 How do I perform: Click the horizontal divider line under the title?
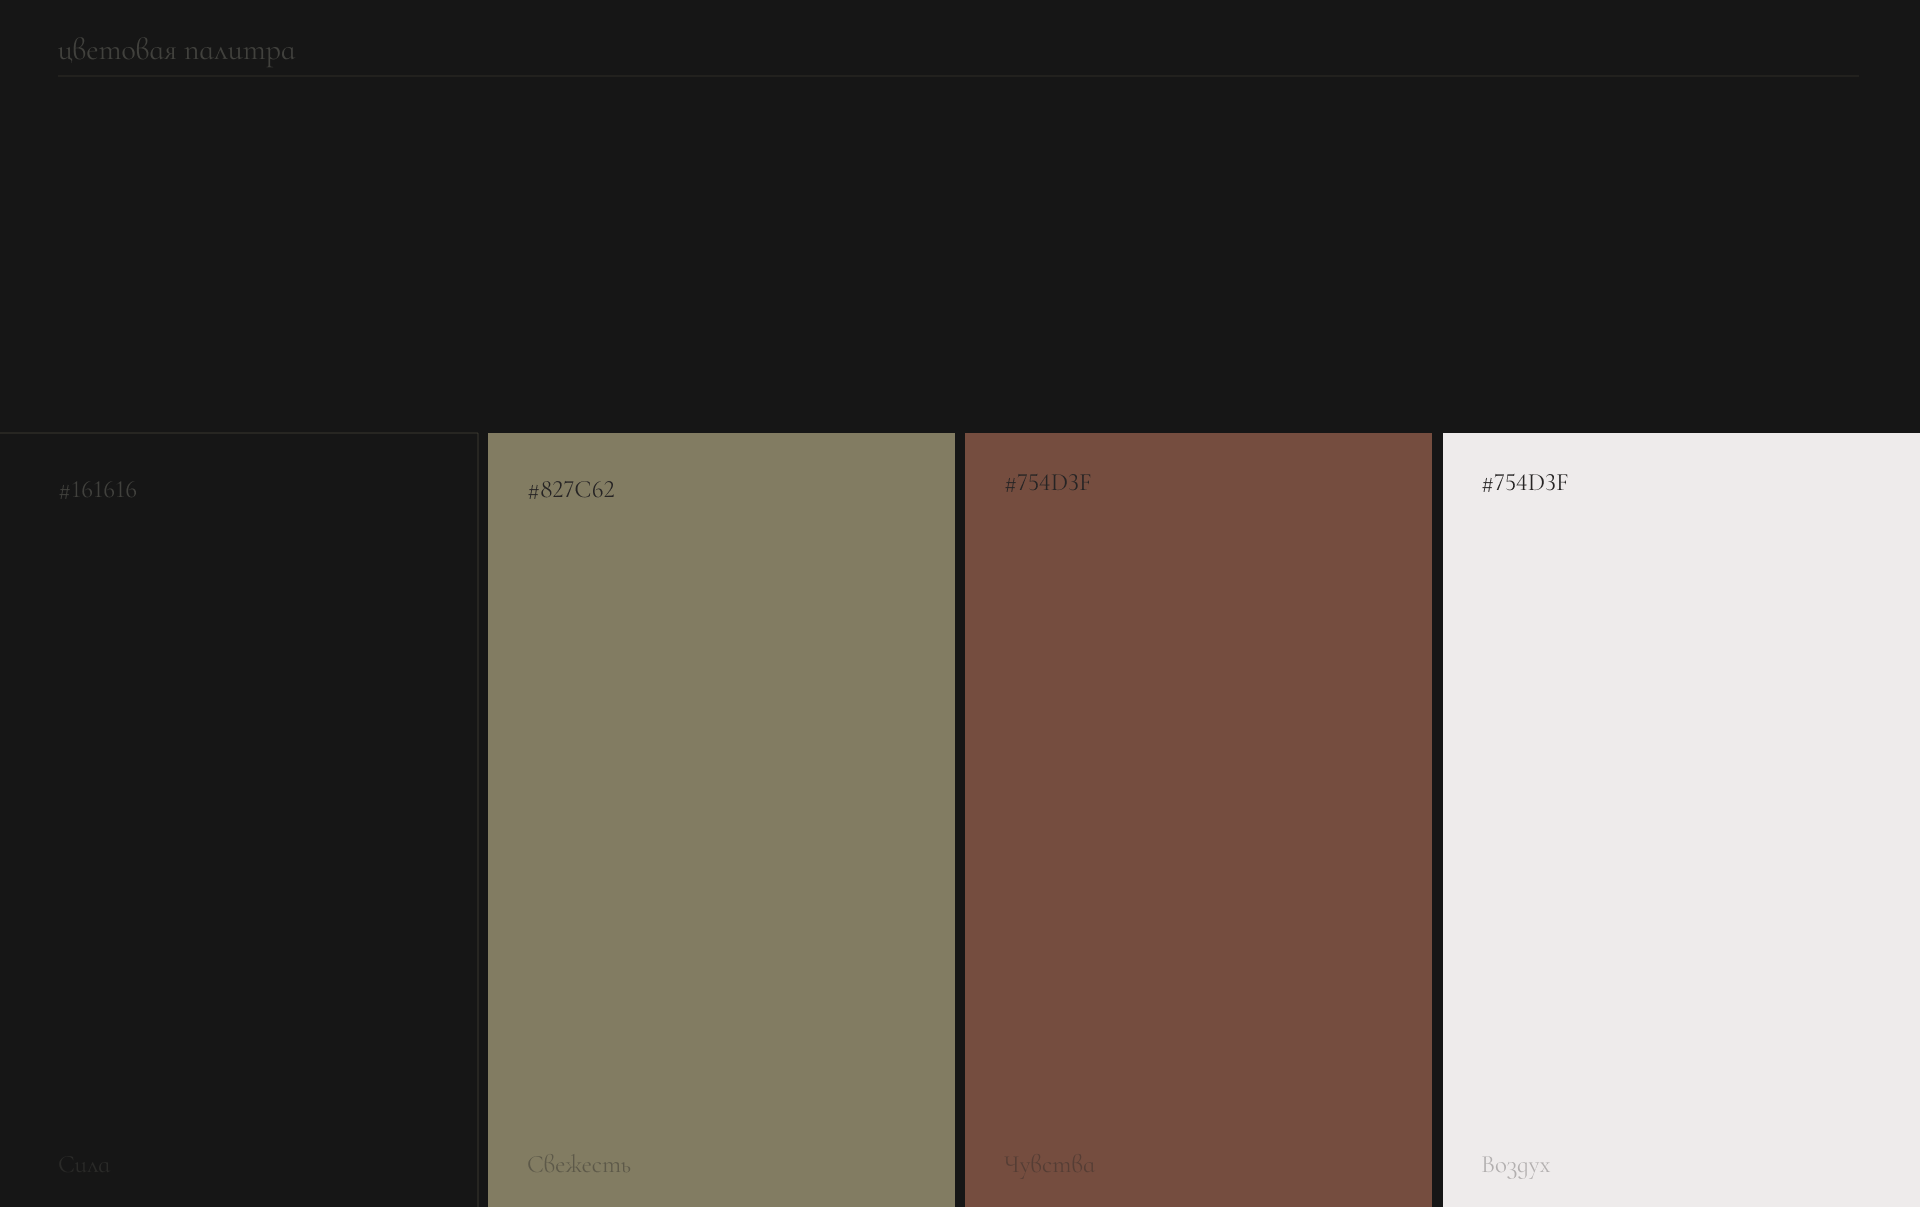[958, 75]
